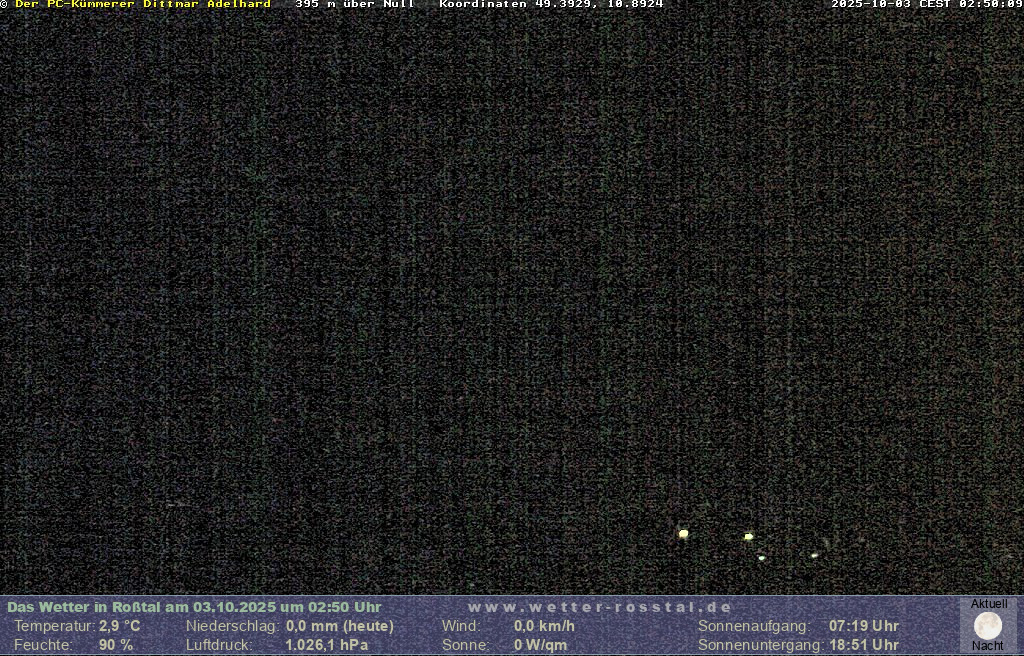Click the leftmost bright yellow light

pos(683,534)
